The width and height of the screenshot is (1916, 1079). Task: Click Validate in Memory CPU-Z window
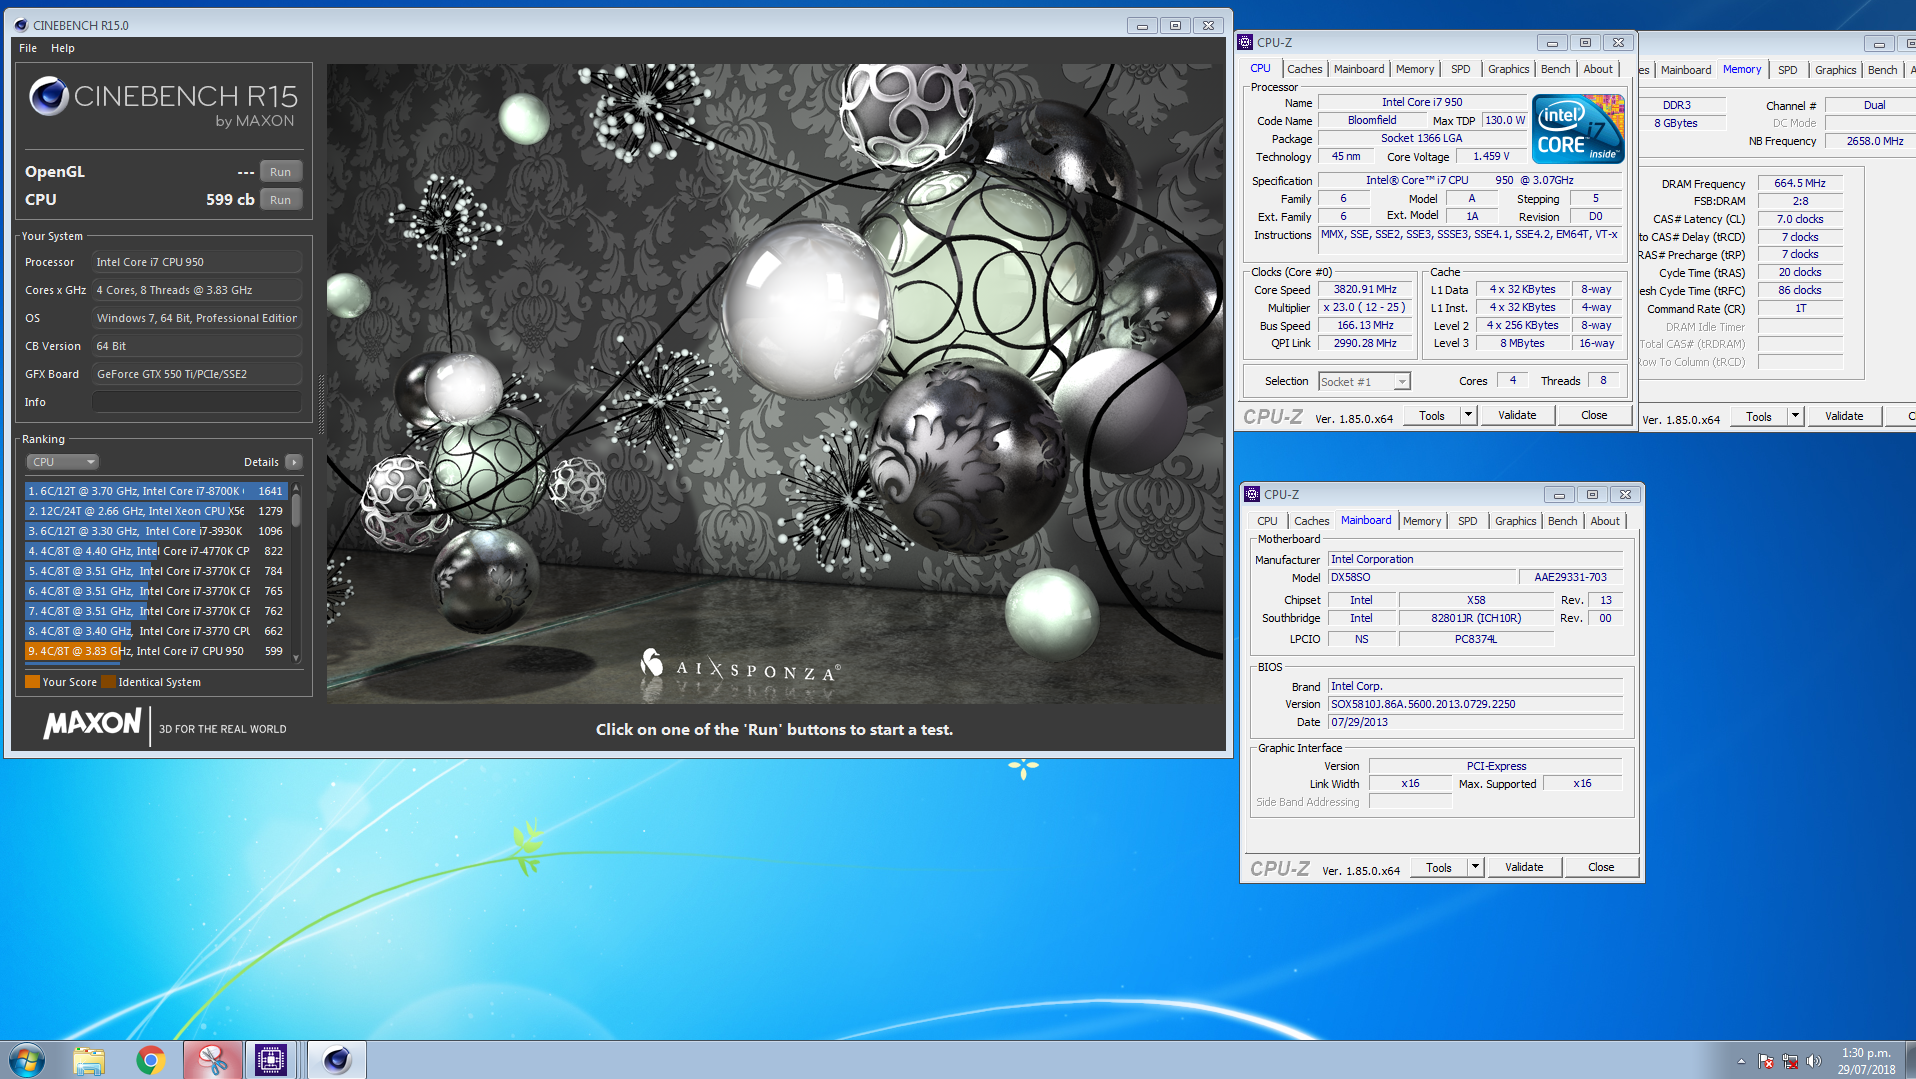tap(1844, 417)
